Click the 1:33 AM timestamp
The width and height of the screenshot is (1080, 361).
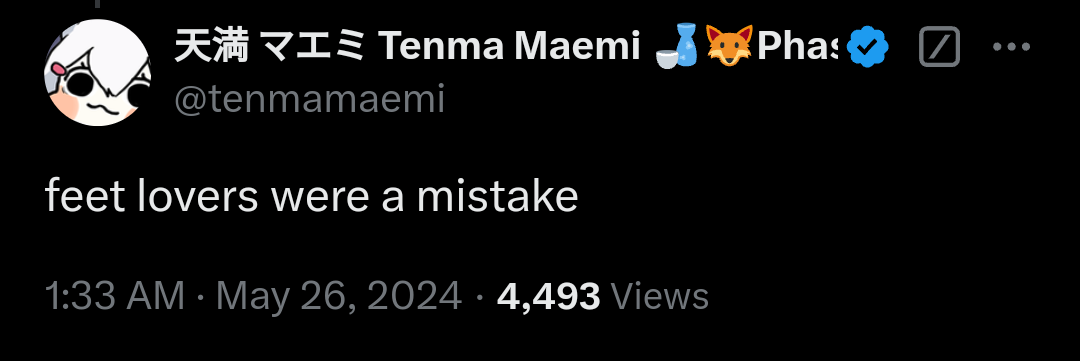point(115,296)
